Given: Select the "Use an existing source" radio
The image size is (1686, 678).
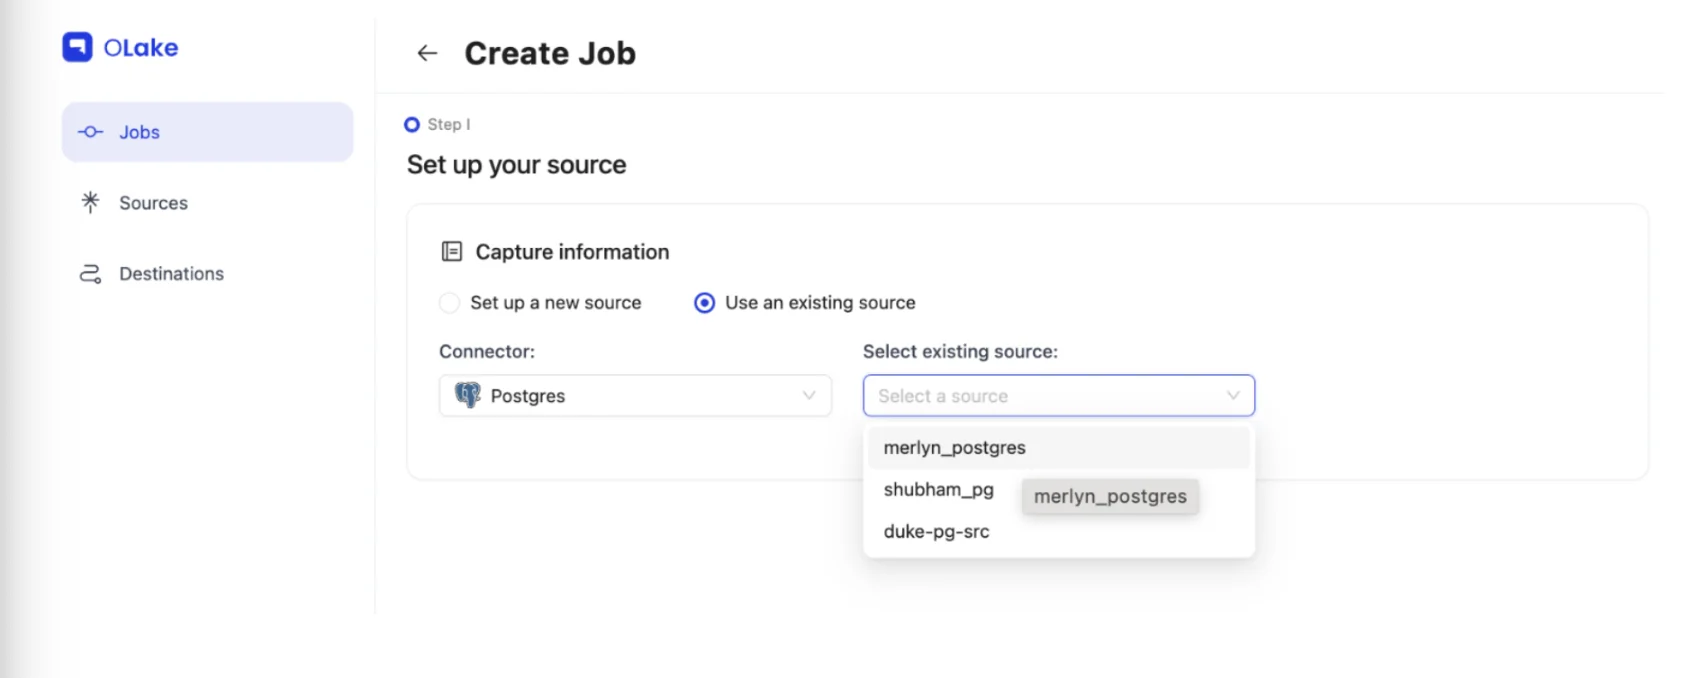Looking at the screenshot, I should [705, 303].
